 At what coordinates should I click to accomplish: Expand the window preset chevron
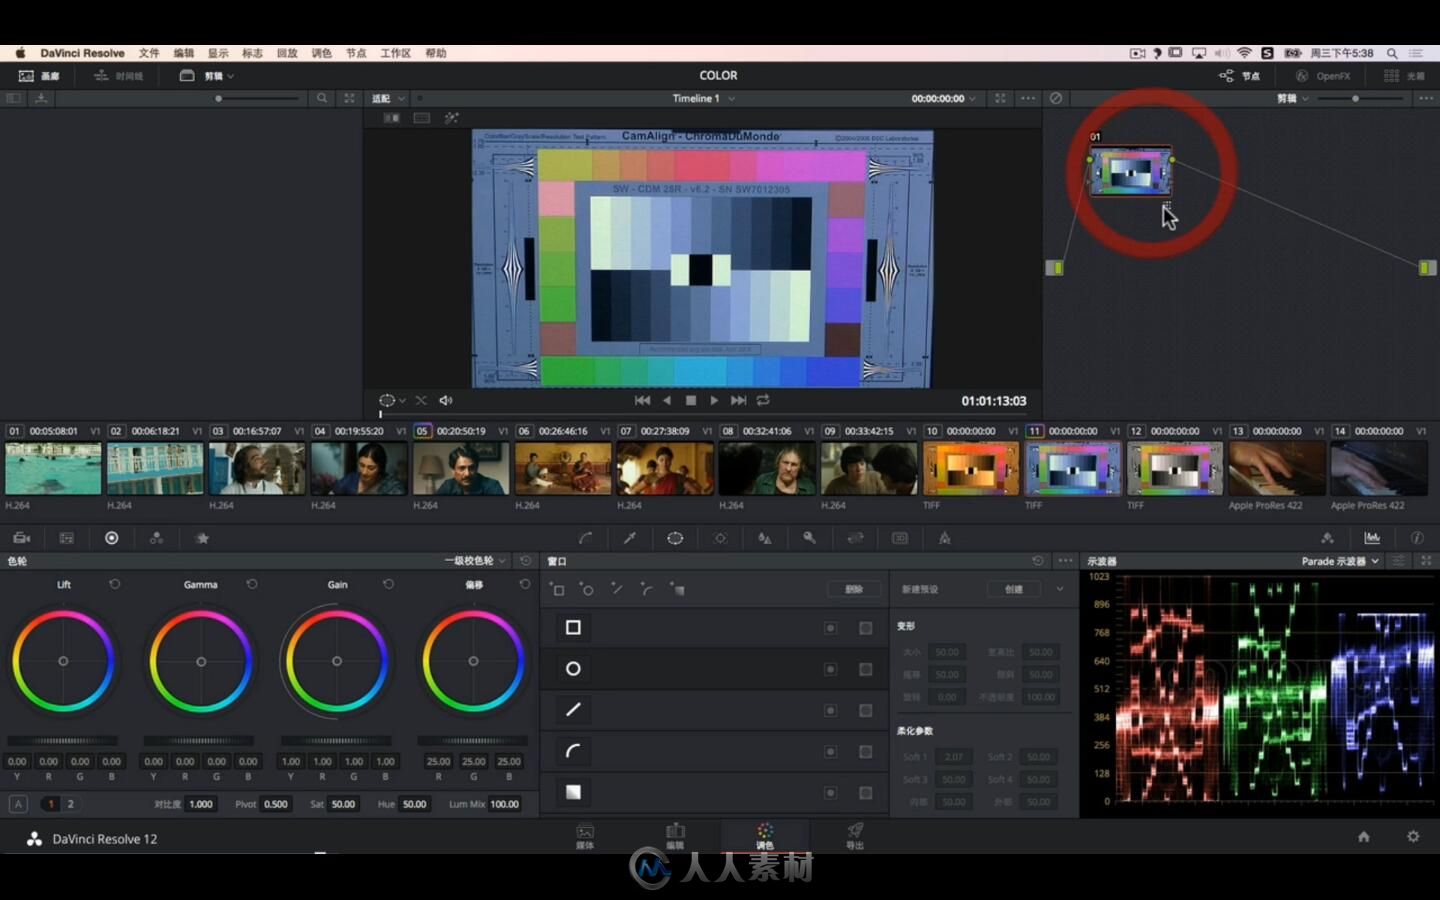click(x=1060, y=589)
